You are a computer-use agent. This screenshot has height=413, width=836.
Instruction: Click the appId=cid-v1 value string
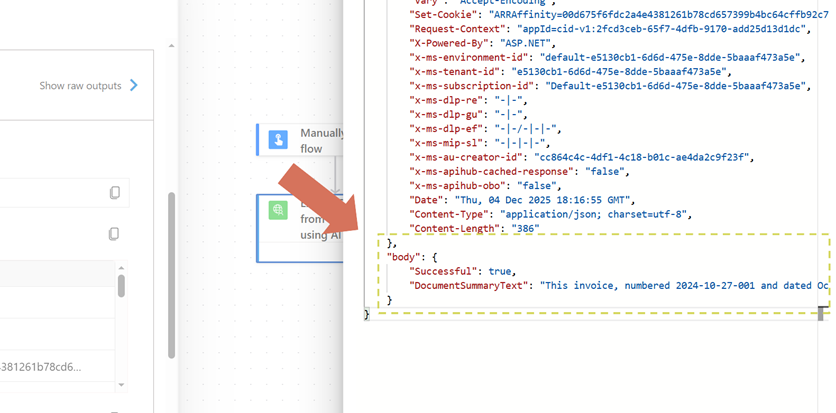tap(661, 29)
